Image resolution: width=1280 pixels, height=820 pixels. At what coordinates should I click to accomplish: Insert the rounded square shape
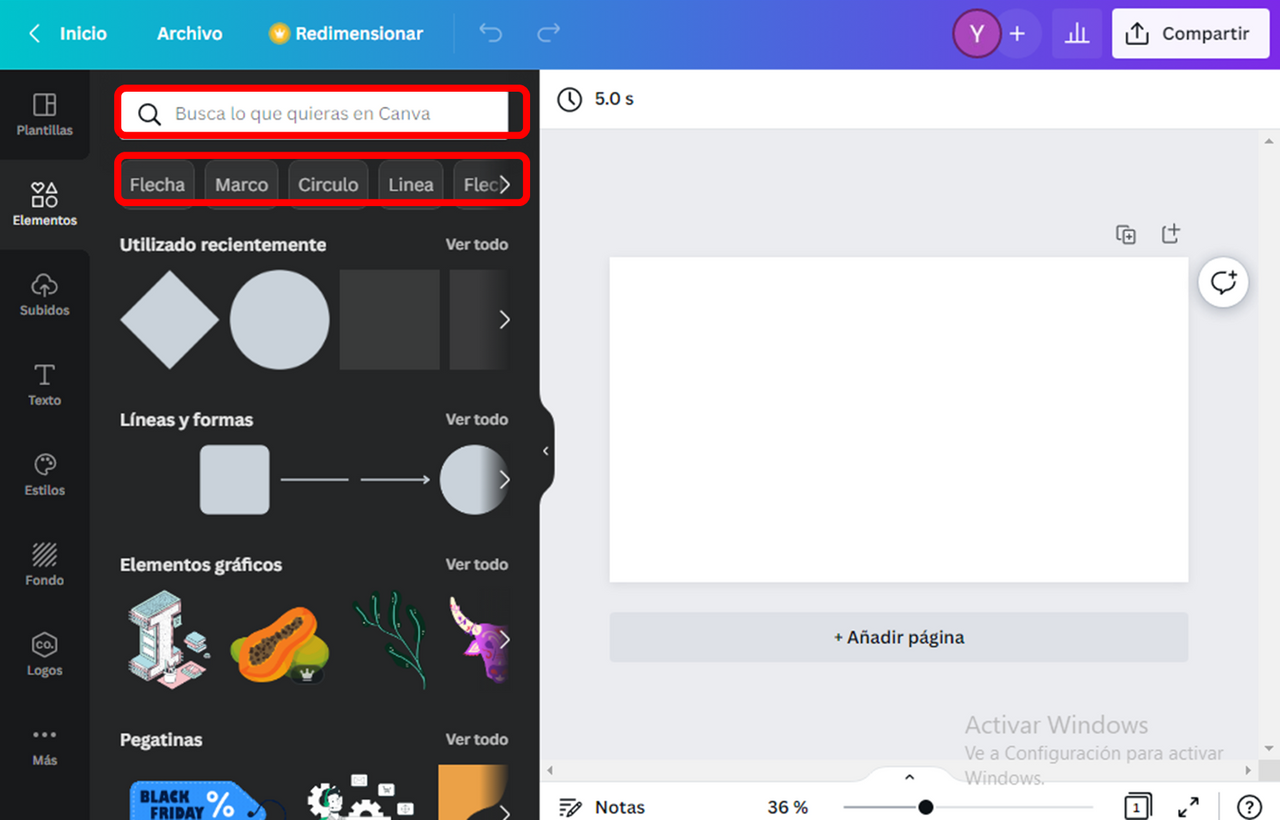pyautogui.click(x=235, y=480)
